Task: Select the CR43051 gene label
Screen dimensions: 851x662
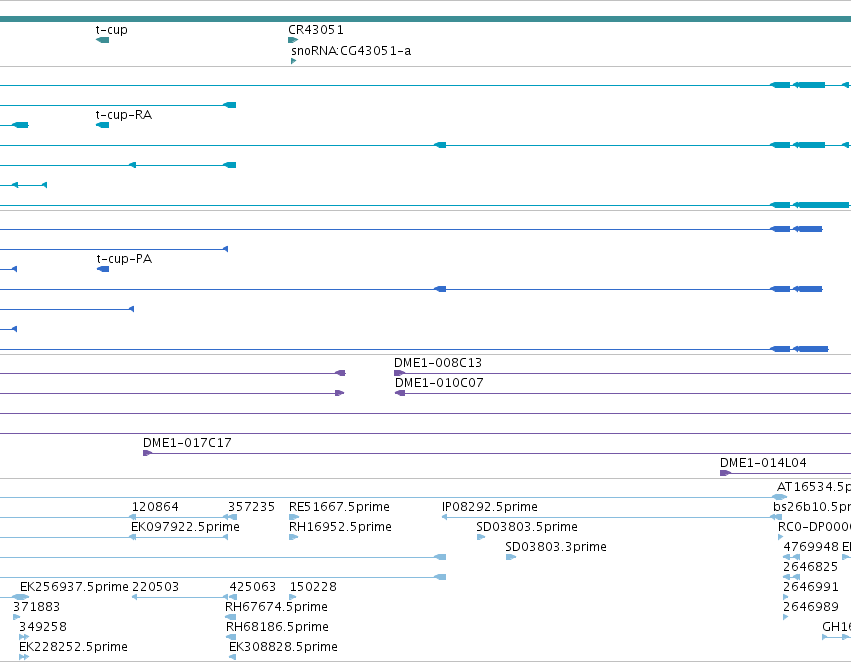Action: point(316,30)
